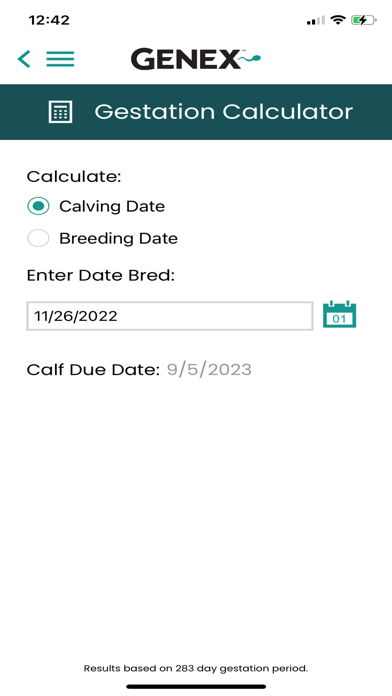
Task: Open the hamburger menu
Action: [x=60, y=59]
